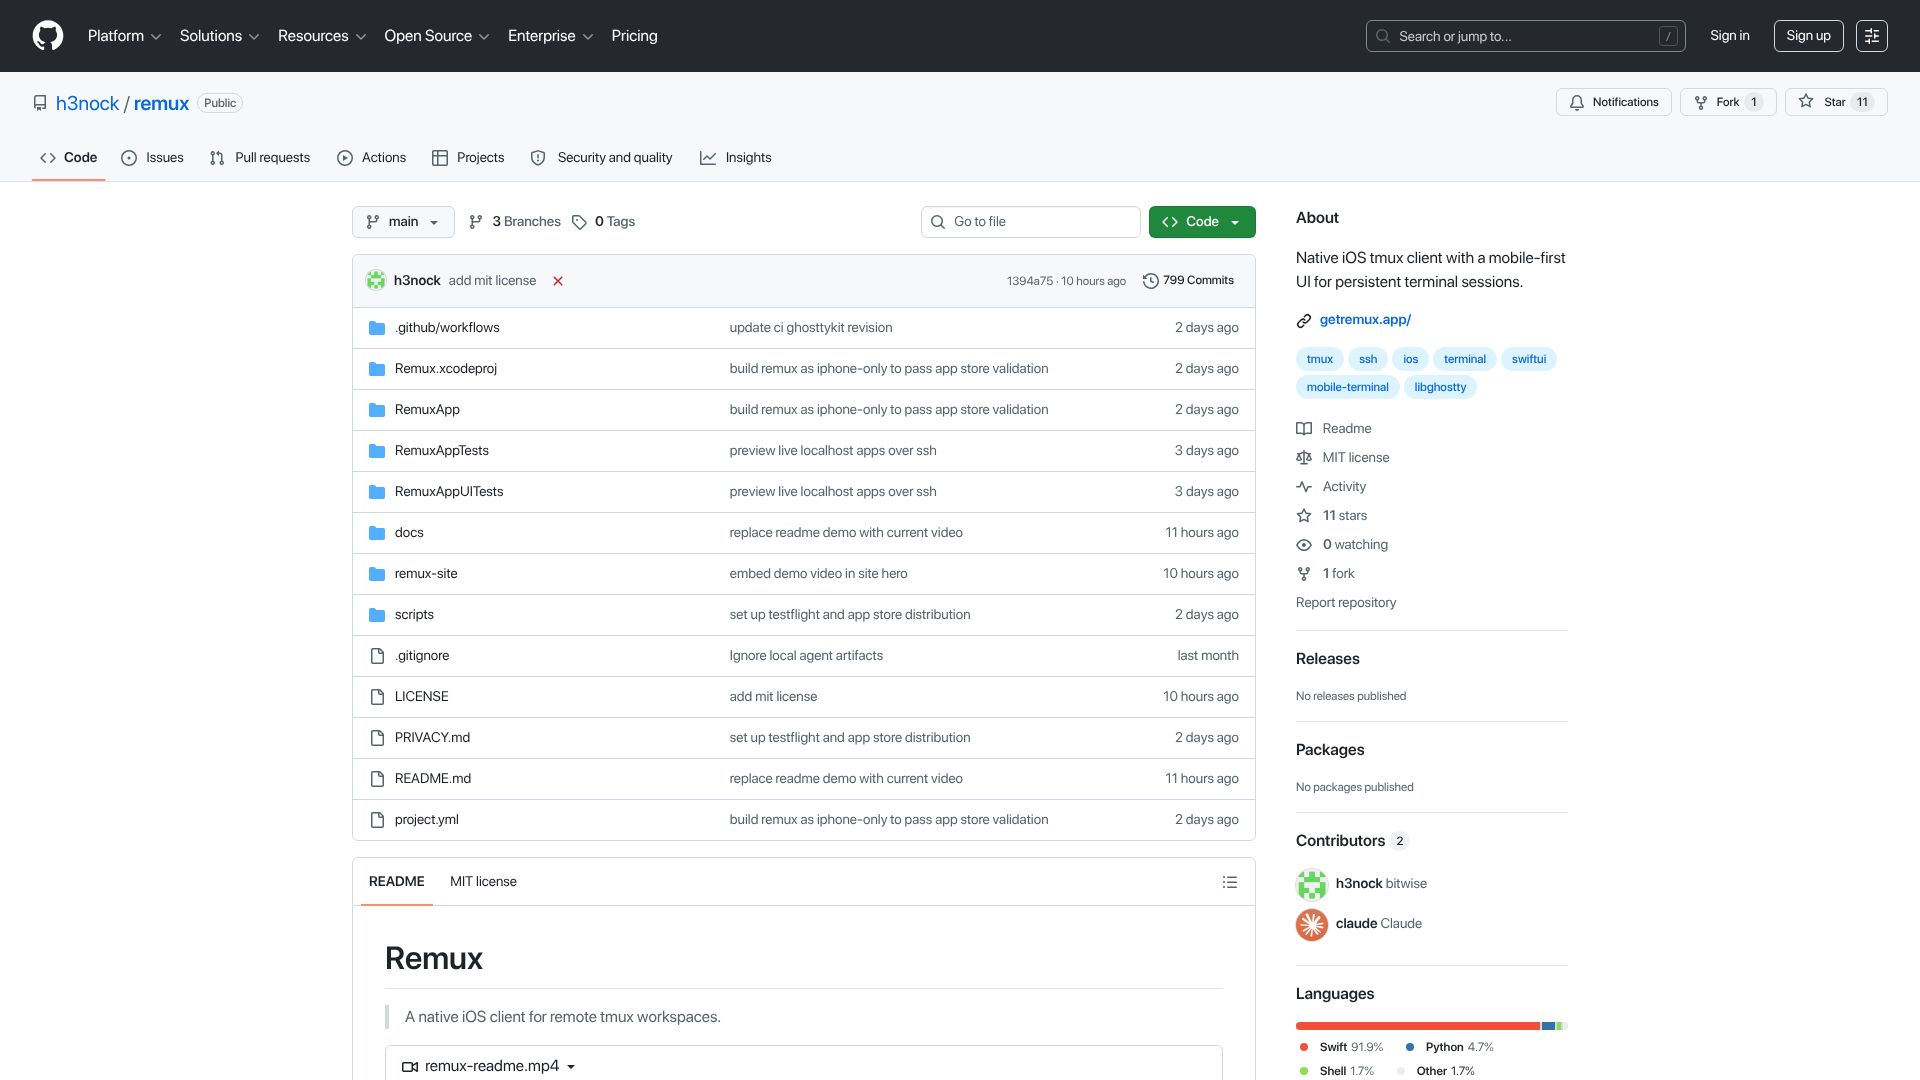Click the Activity pulse icon
Screen dimensions: 1920x1080
(1304, 487)
